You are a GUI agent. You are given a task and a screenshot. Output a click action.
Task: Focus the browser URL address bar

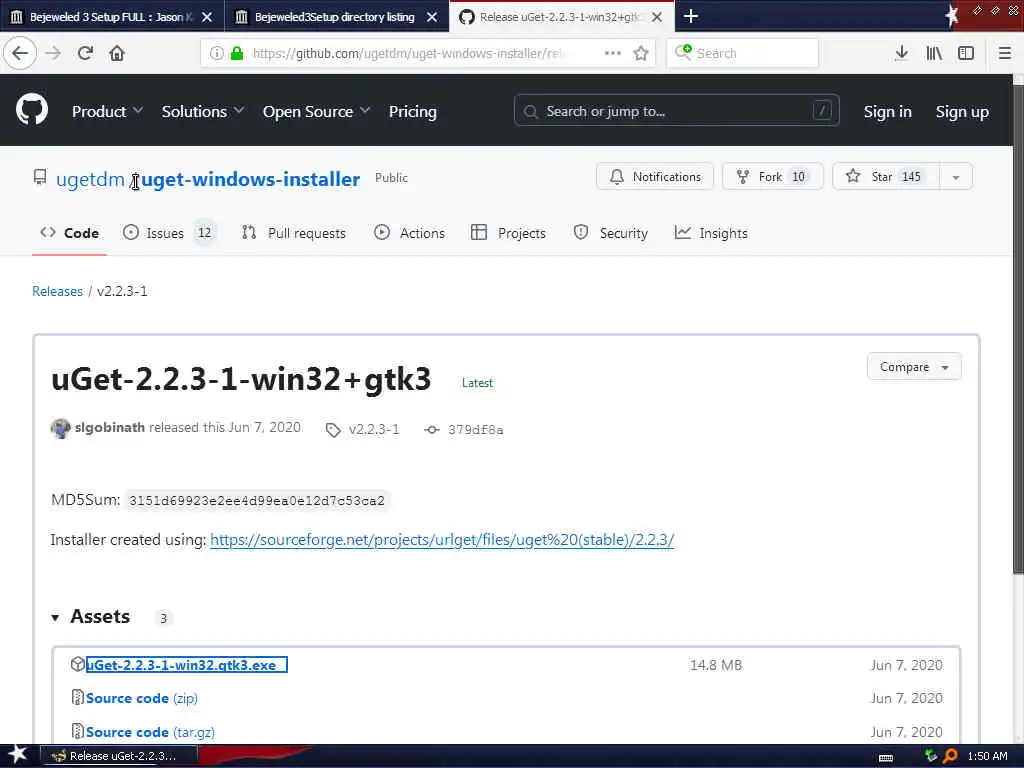click(408, 53)
